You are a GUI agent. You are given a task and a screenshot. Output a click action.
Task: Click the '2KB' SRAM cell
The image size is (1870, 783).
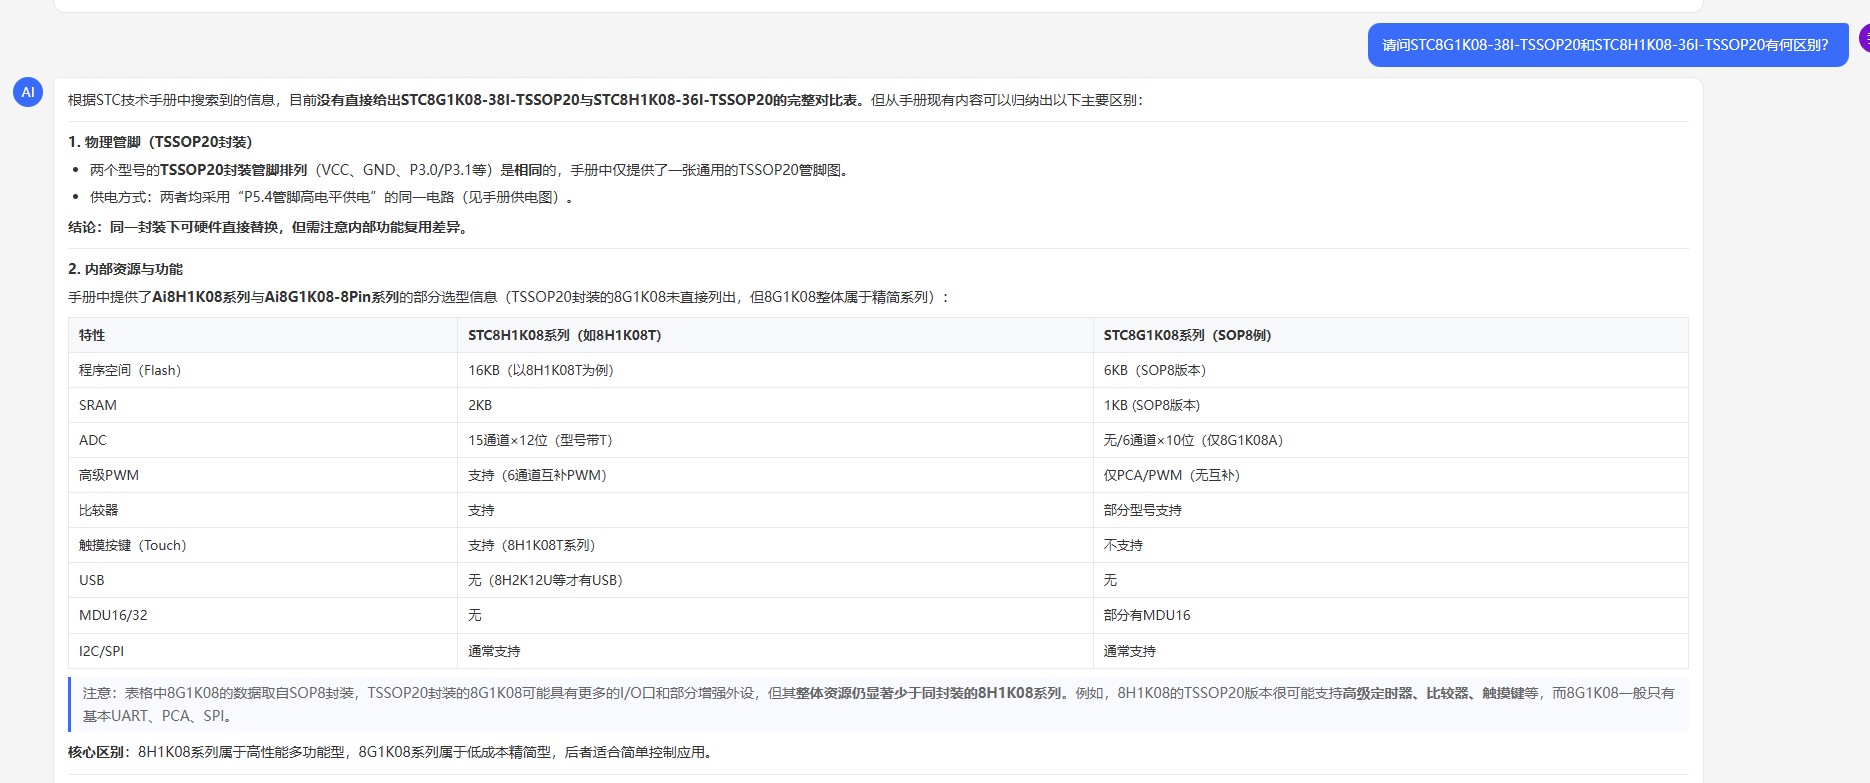775,405
